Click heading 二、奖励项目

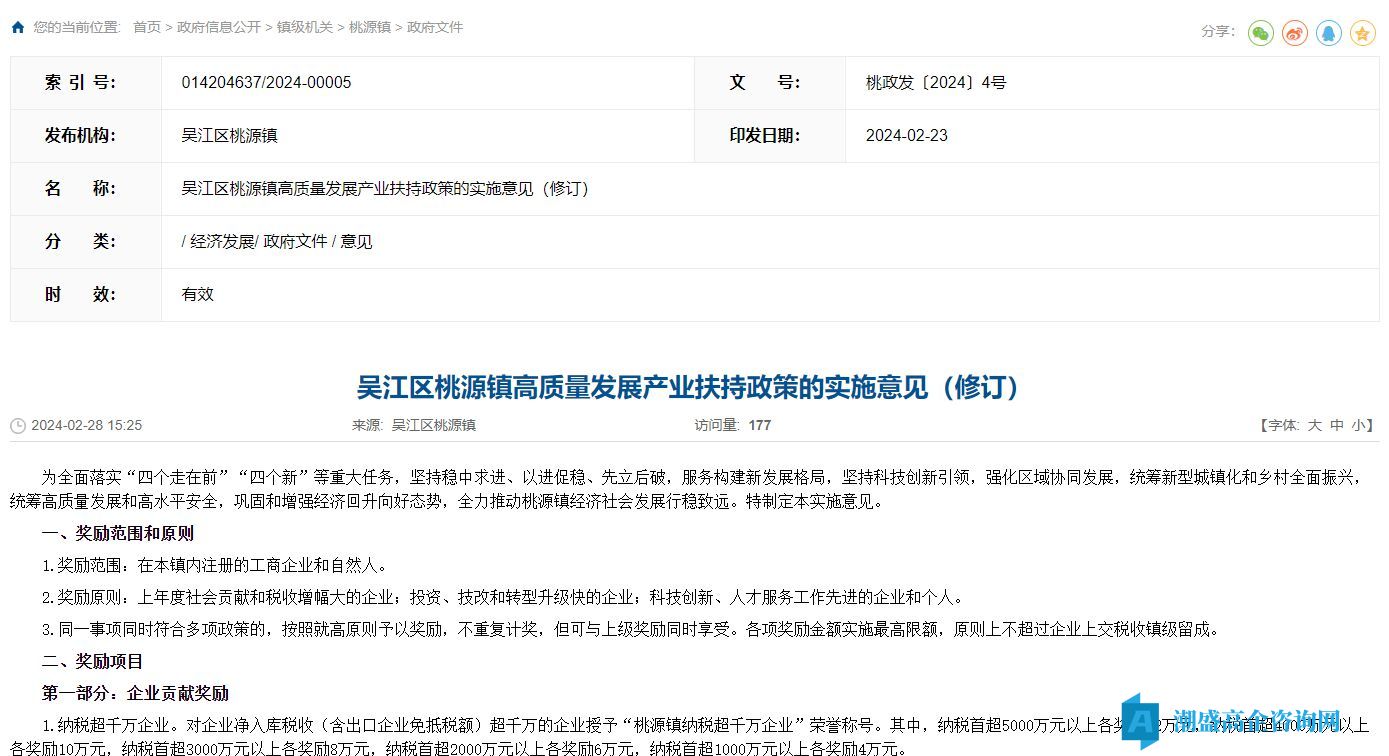click(x=93, y=662)
